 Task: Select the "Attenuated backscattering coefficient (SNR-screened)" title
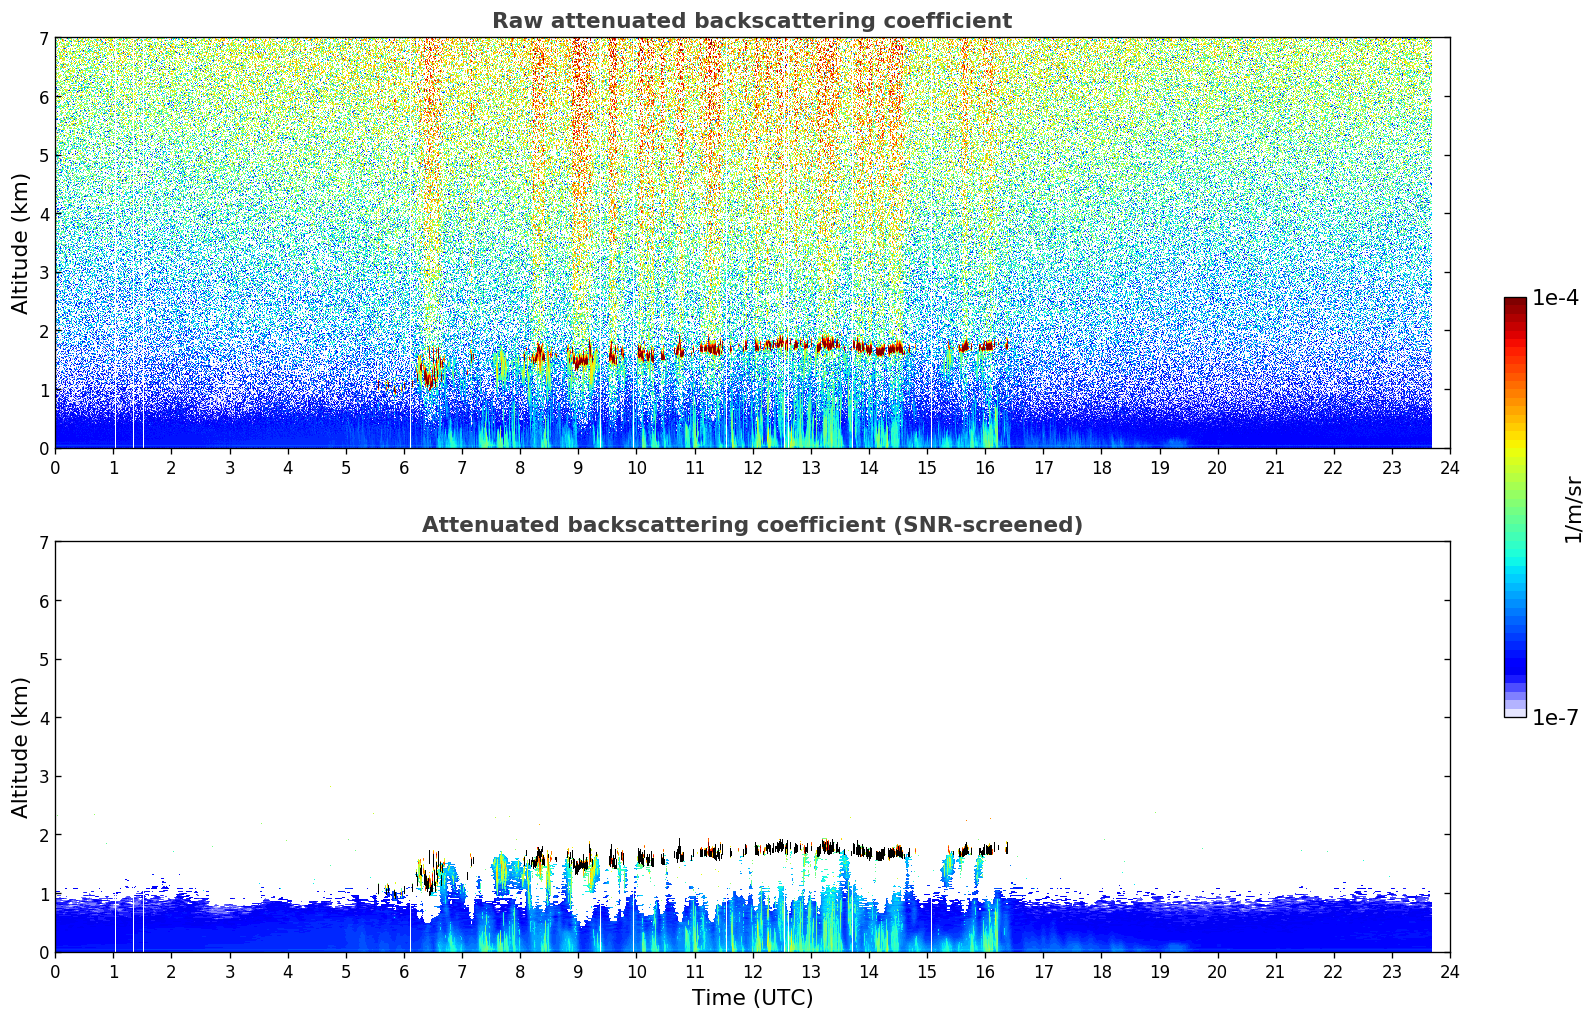(752, 525)
